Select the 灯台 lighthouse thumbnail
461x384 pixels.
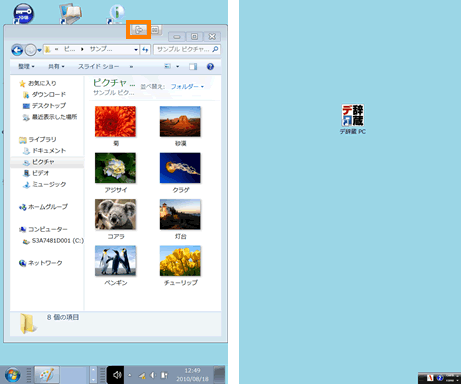[x=180, y=214]
